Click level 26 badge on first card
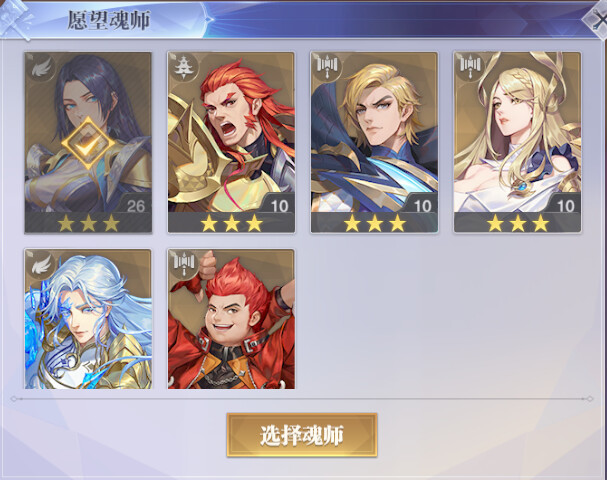The width and height of the screenshot is (607, 480). pyautogui.click(x=134, y=204)
